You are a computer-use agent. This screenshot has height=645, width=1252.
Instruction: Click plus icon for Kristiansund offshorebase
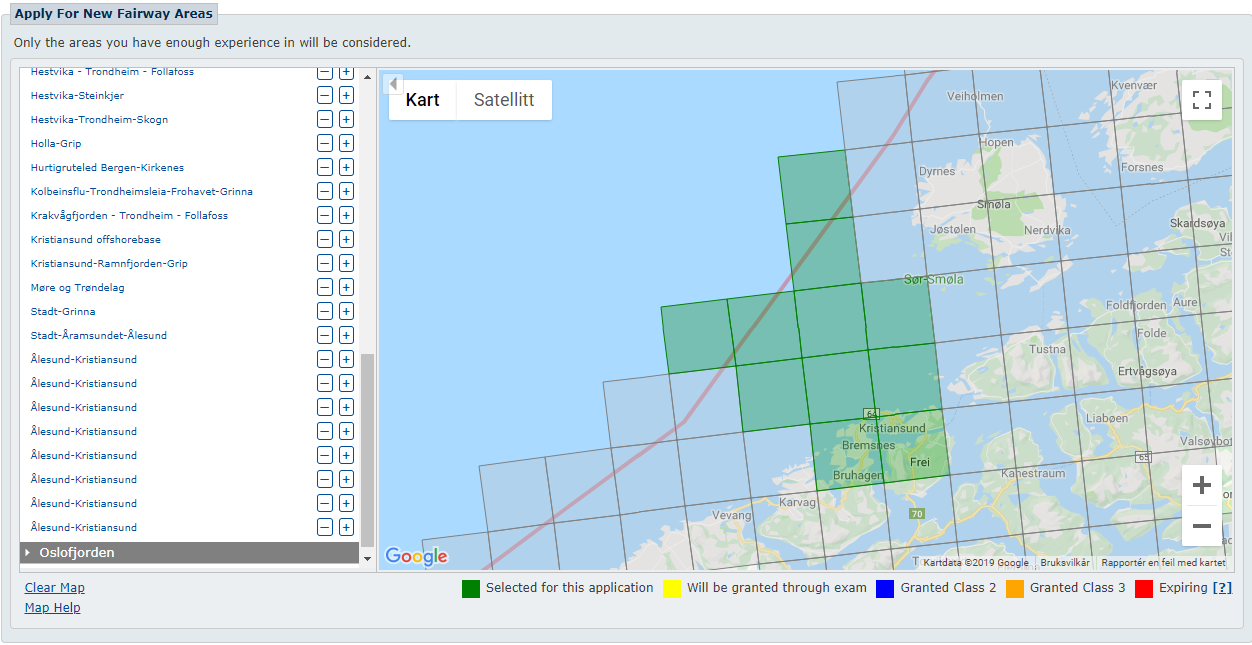[346, 240]
